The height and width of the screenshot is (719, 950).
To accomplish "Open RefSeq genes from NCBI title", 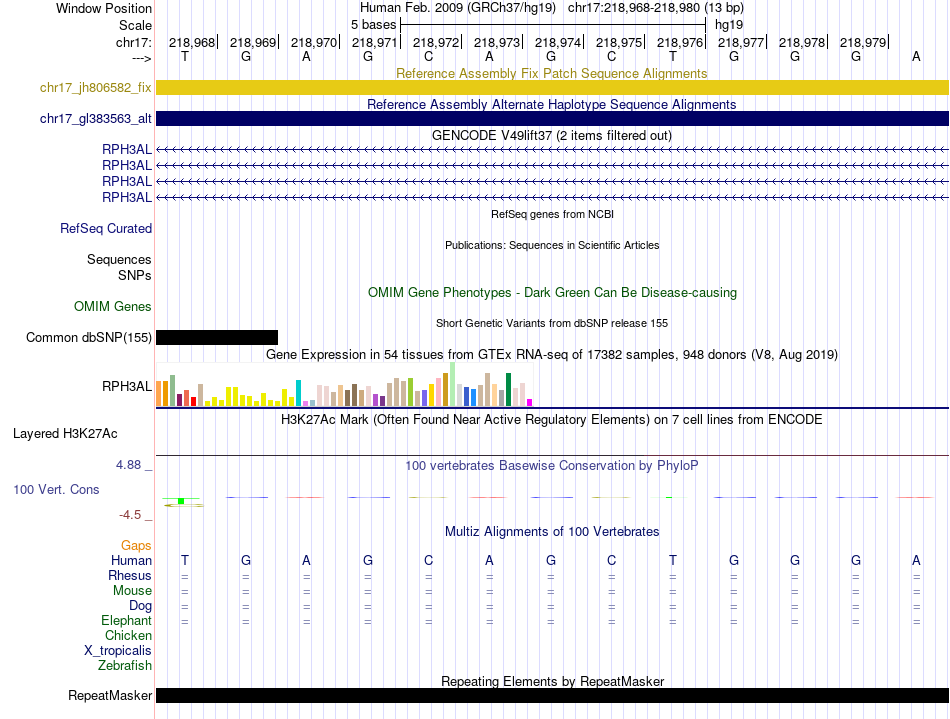I will [552, 214].
